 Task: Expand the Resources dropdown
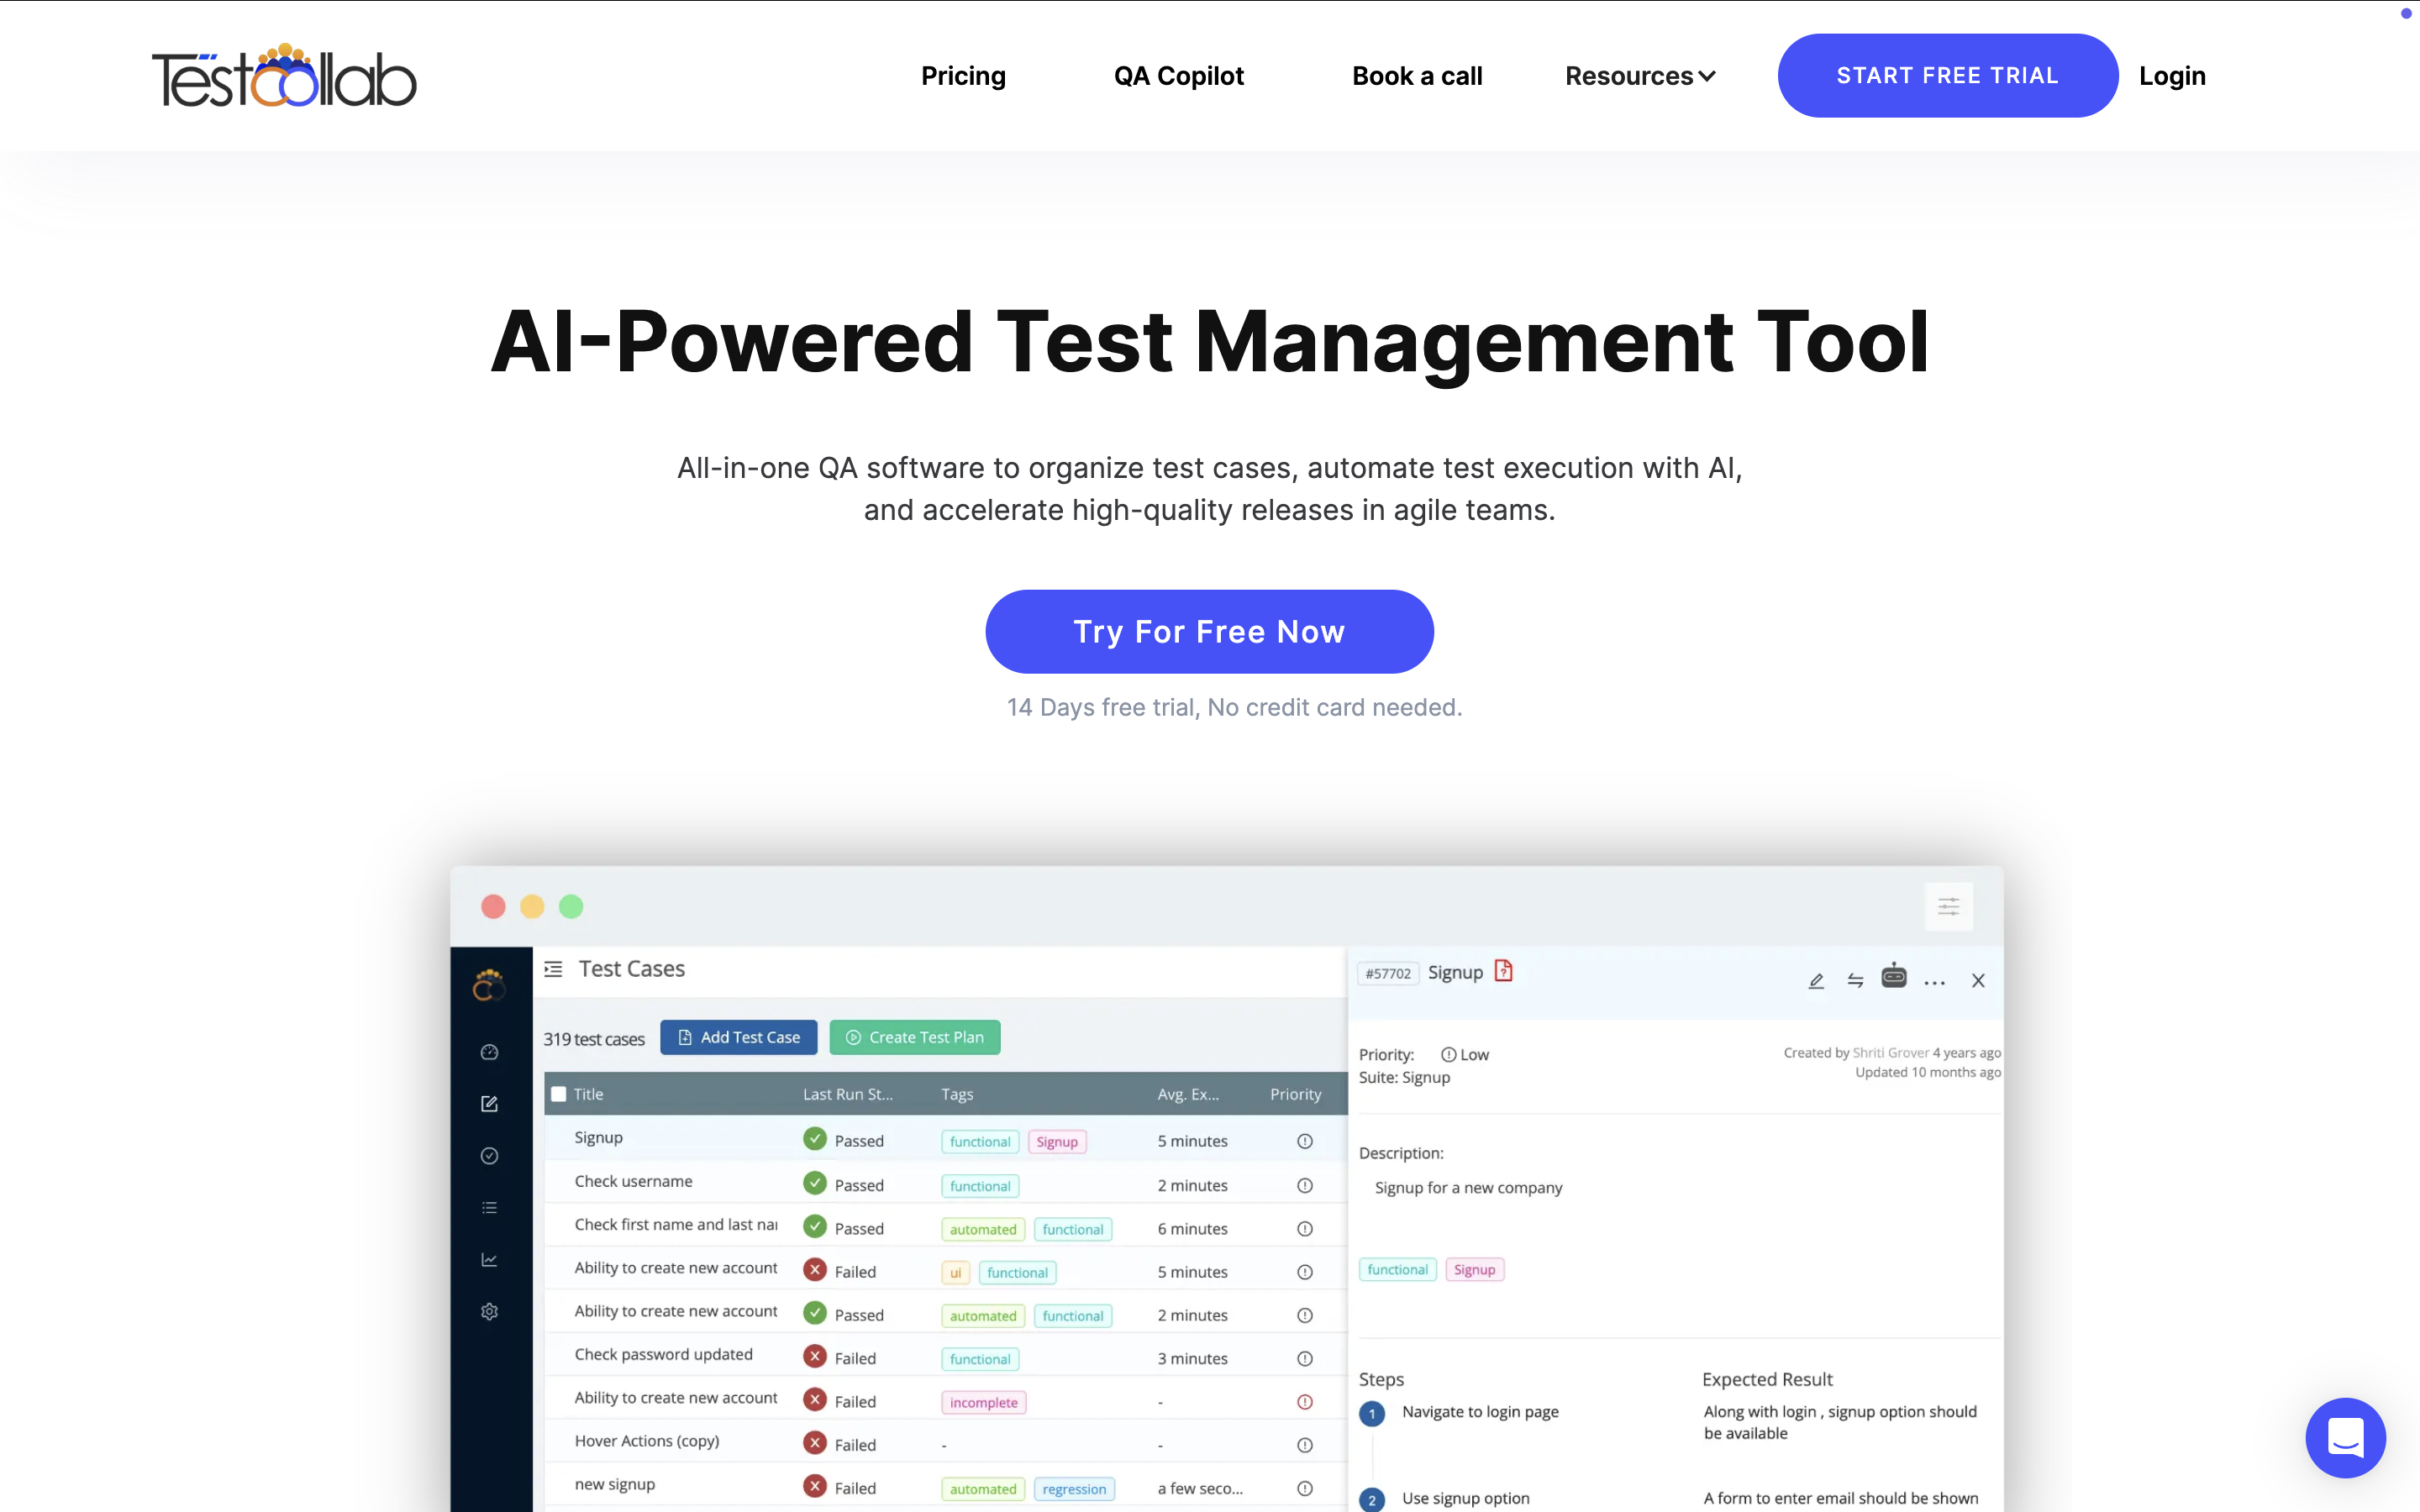1640,76
